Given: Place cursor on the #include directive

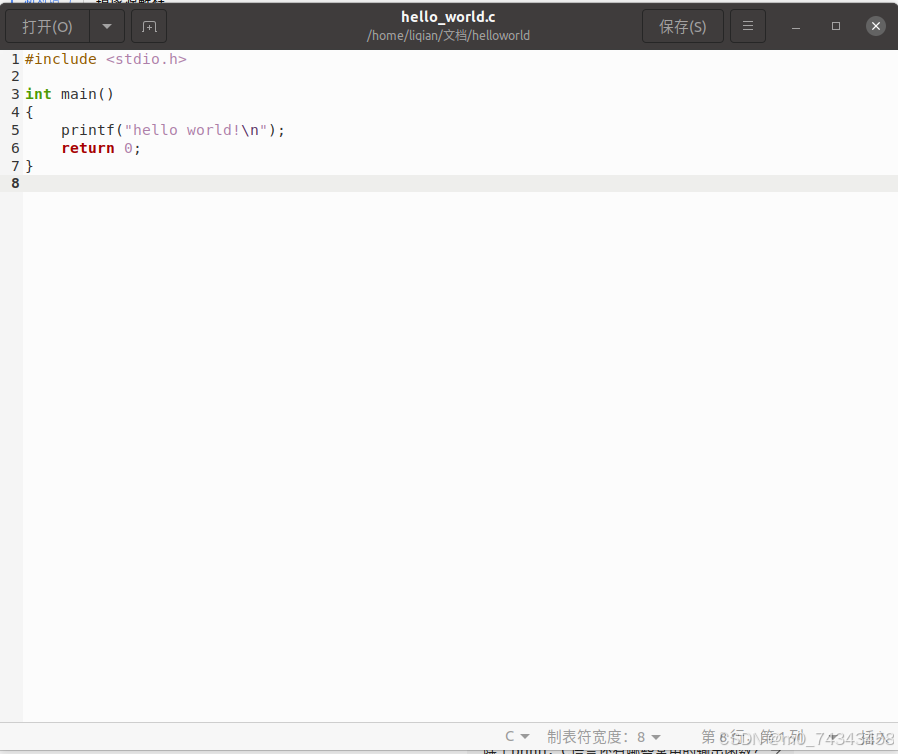Looking at the screenshot, I should tap(61, 59).
